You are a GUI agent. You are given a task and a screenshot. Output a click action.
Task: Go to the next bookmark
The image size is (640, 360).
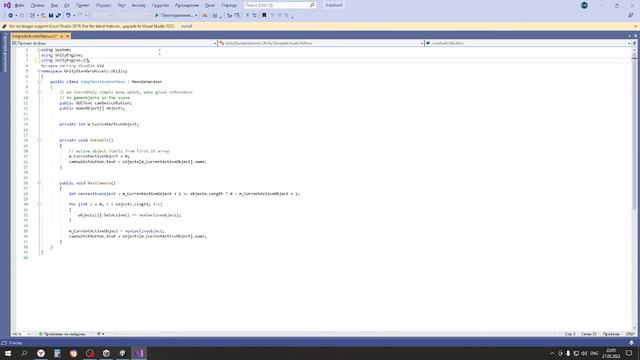click(279, 15)
